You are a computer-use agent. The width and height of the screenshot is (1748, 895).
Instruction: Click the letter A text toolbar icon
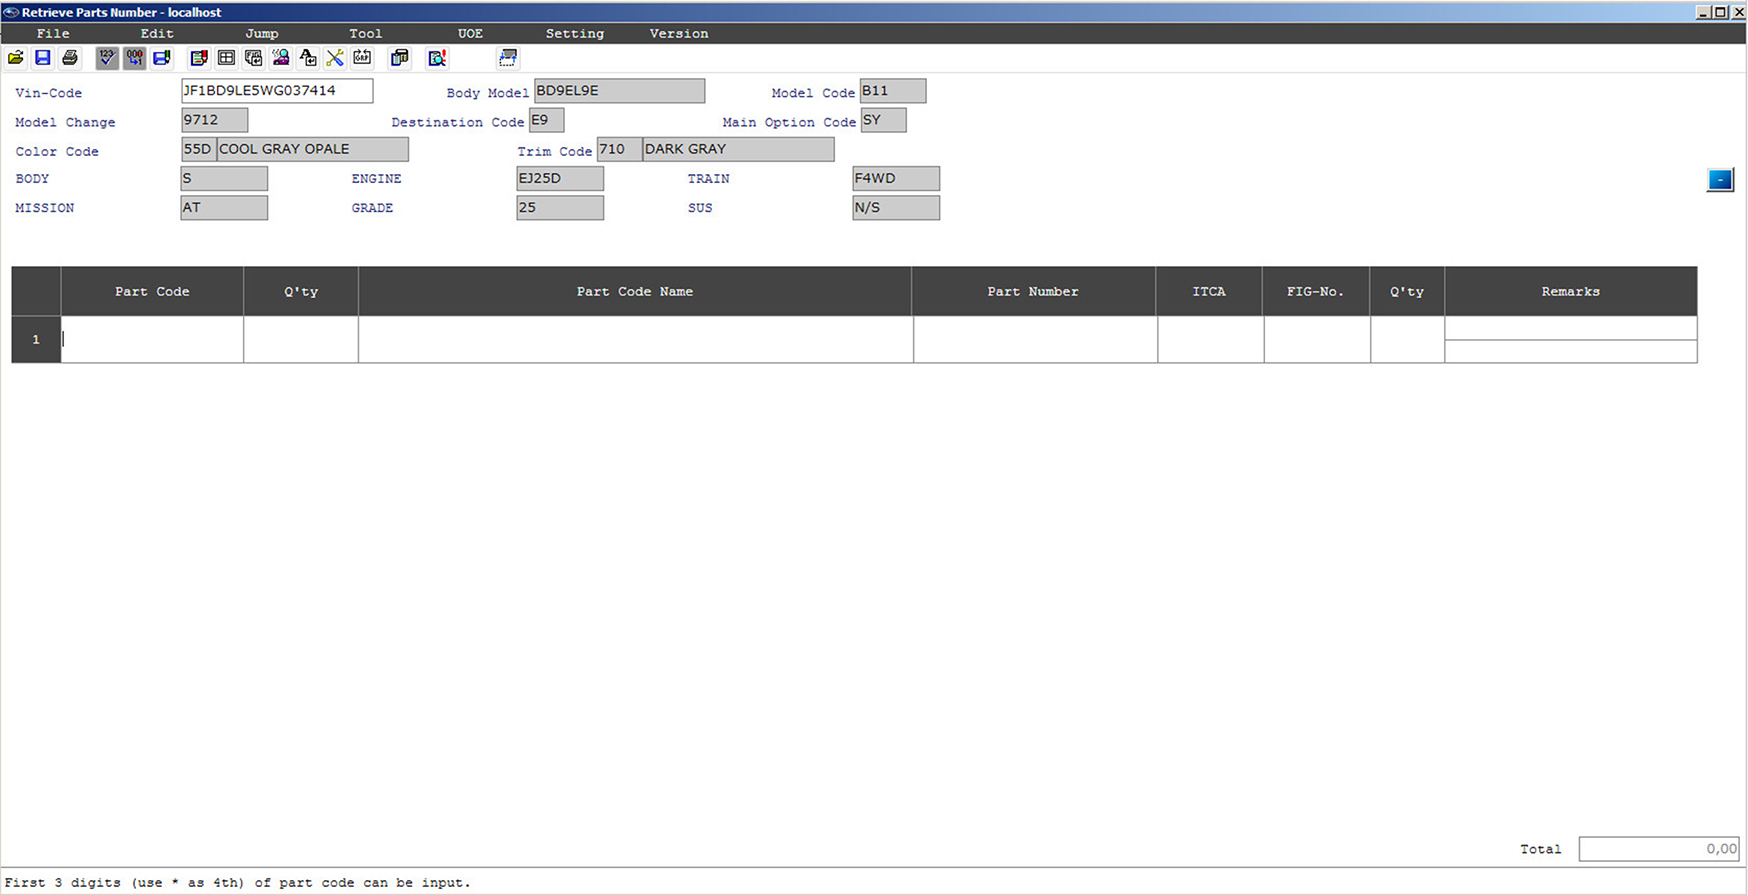308,58
